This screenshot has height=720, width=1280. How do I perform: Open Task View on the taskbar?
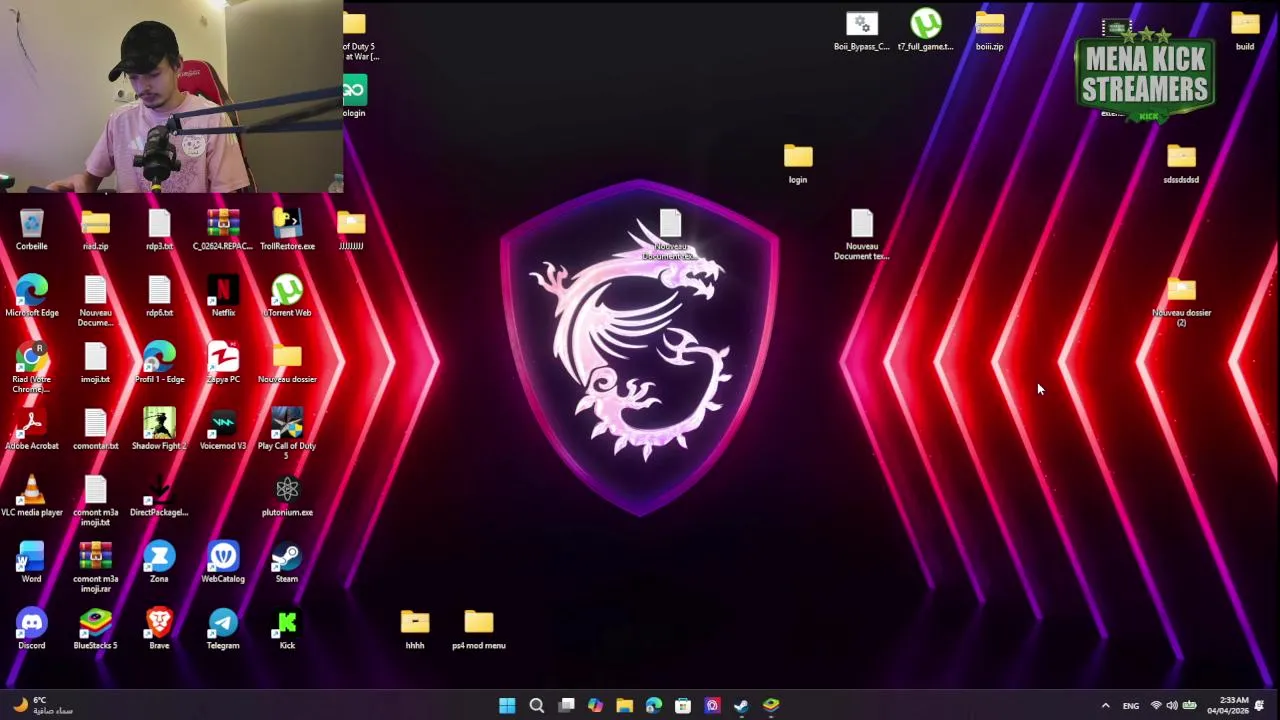[x=566, y=706]
